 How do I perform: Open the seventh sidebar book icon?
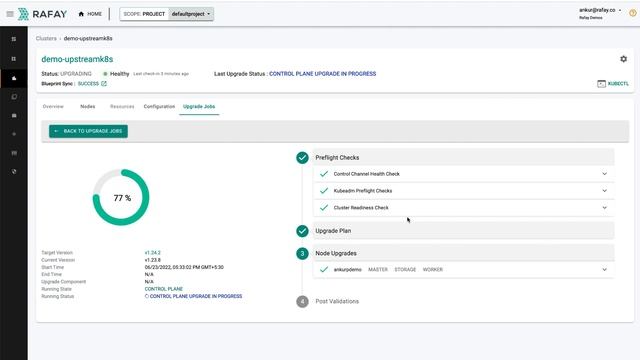coord(14,153)
